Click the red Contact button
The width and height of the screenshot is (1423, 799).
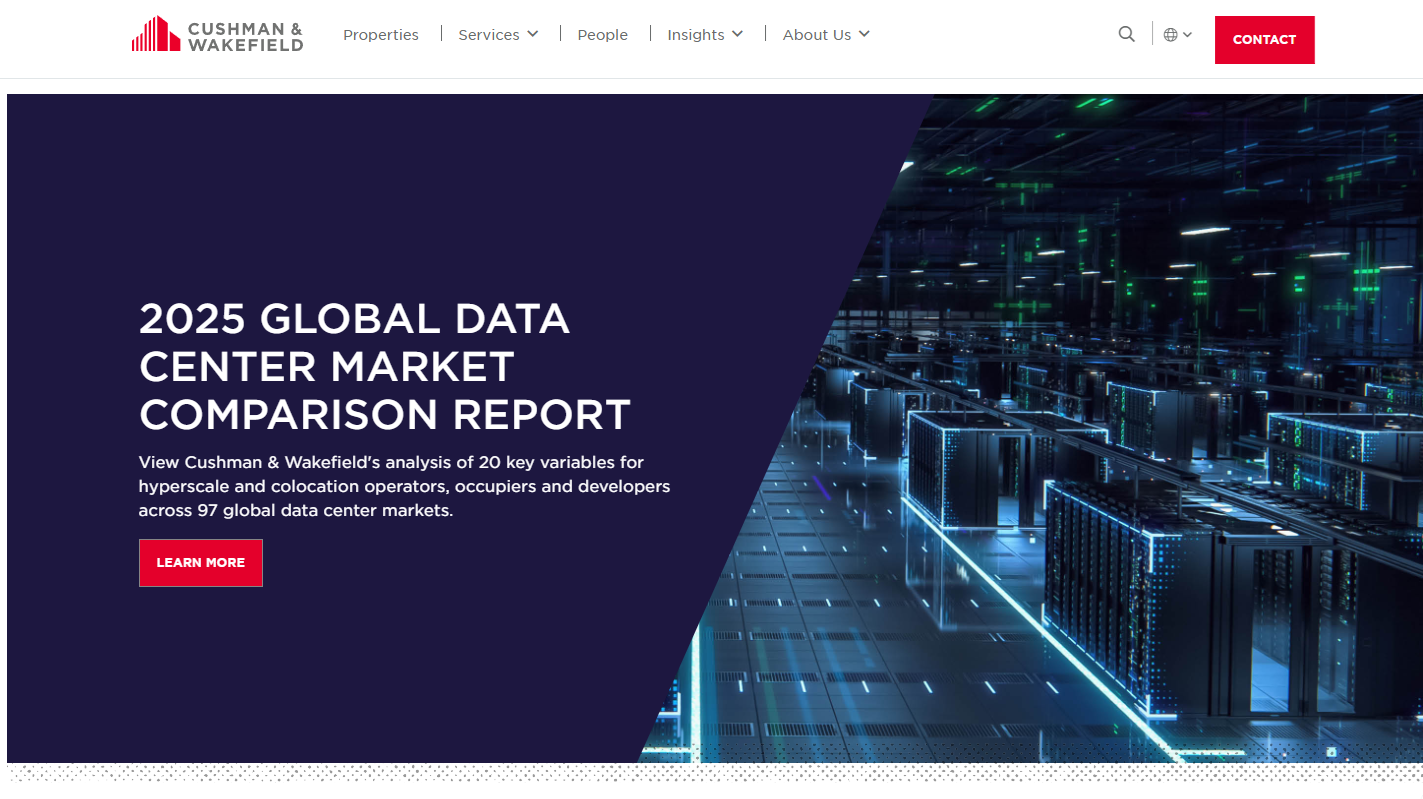(1265, 40)
